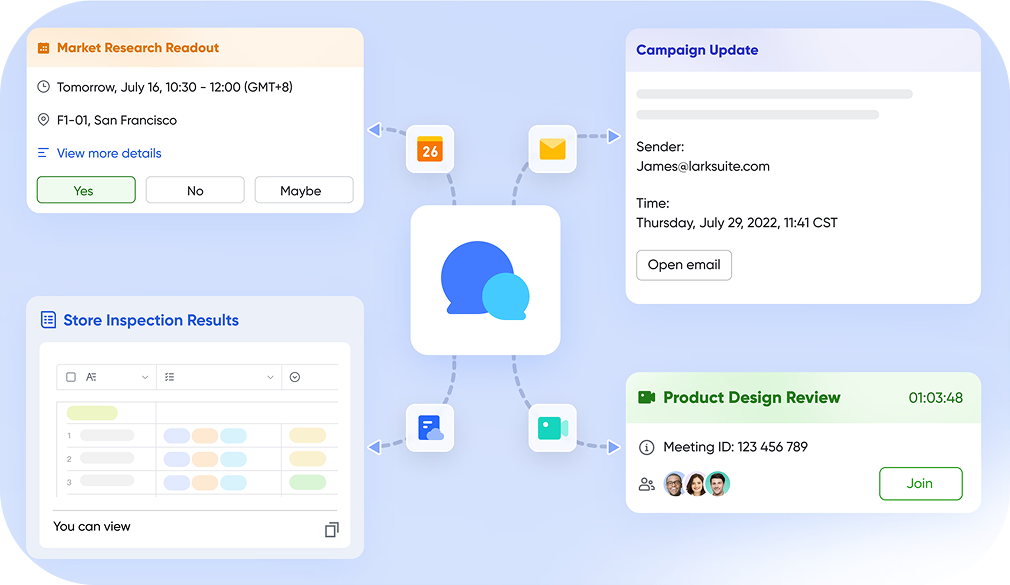Open the yellow mail envelope icon
The image size is (1010, 585).
pyautogui.click(x=552, y=149)
